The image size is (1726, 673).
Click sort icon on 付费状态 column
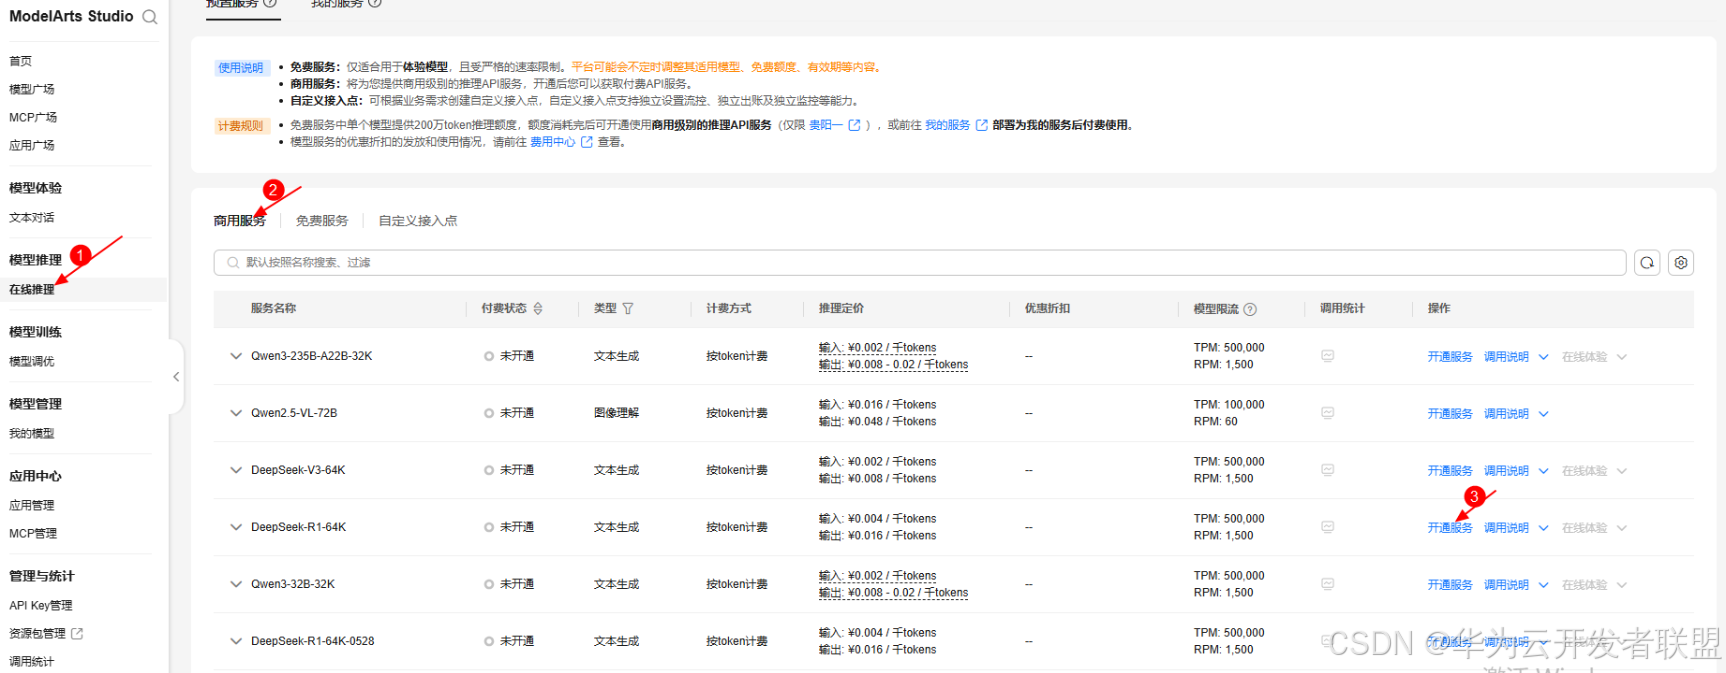click(538, 309)
